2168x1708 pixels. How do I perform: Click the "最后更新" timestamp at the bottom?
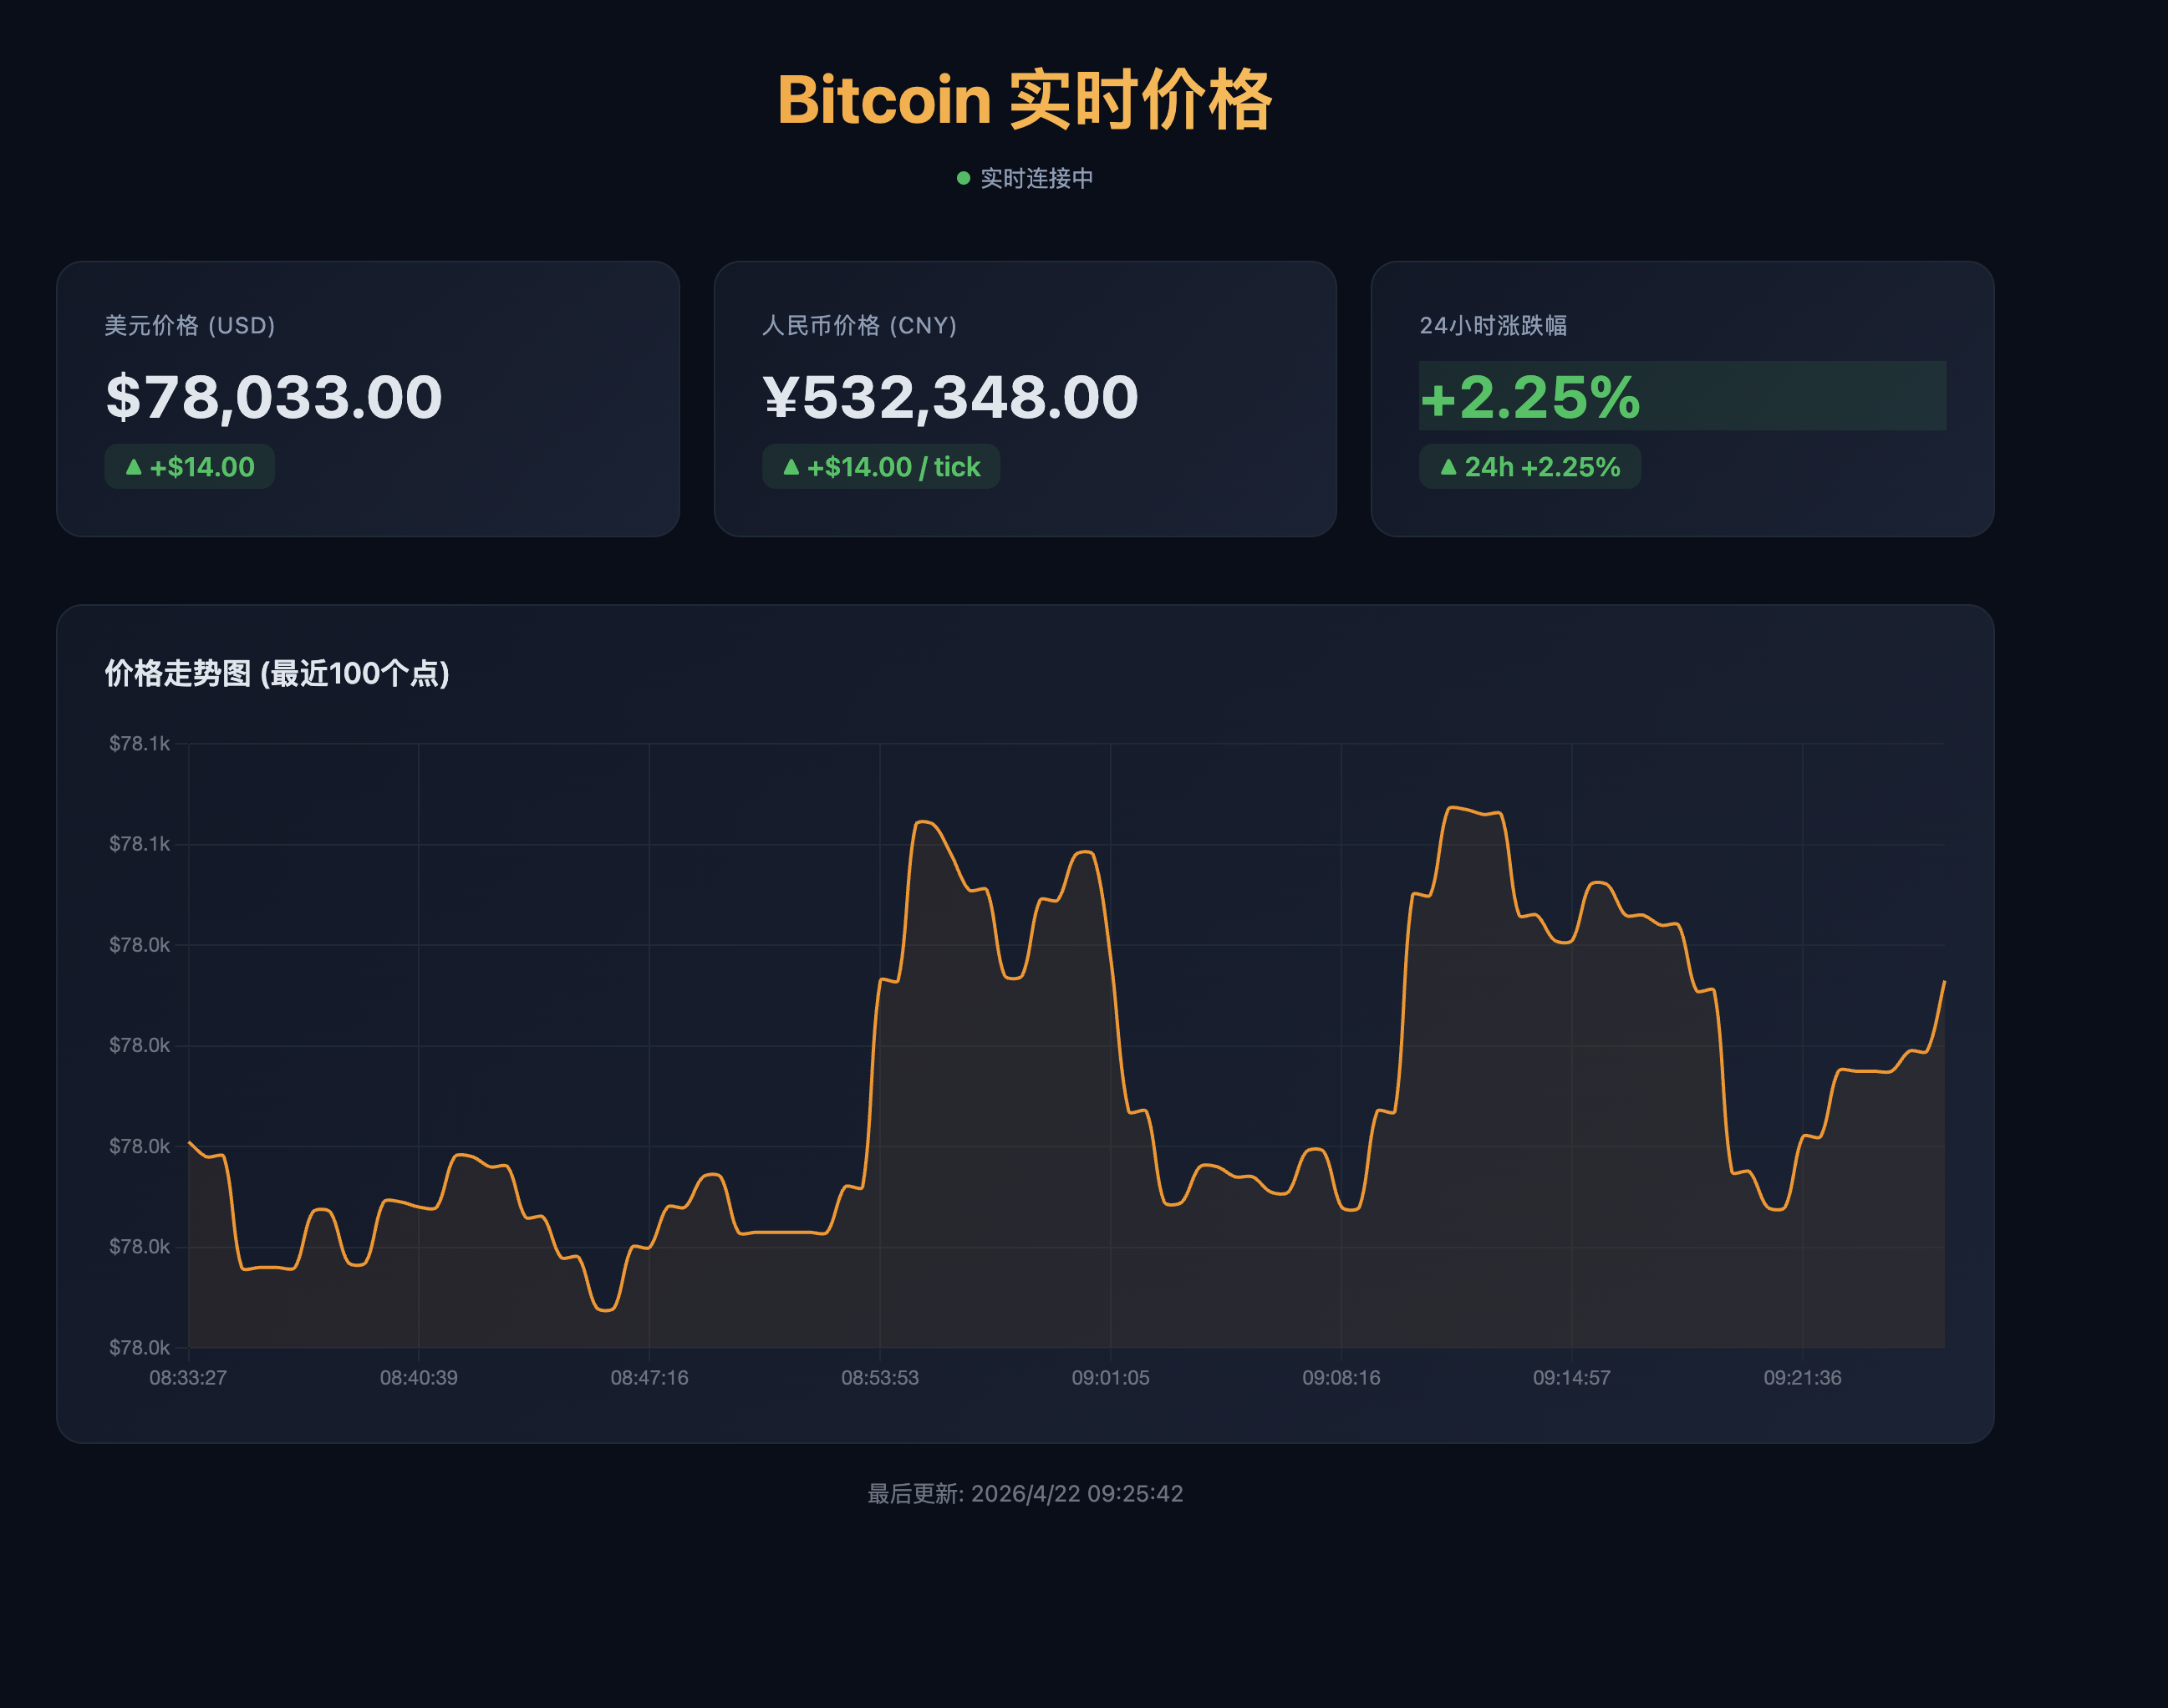point(1025,1493)
